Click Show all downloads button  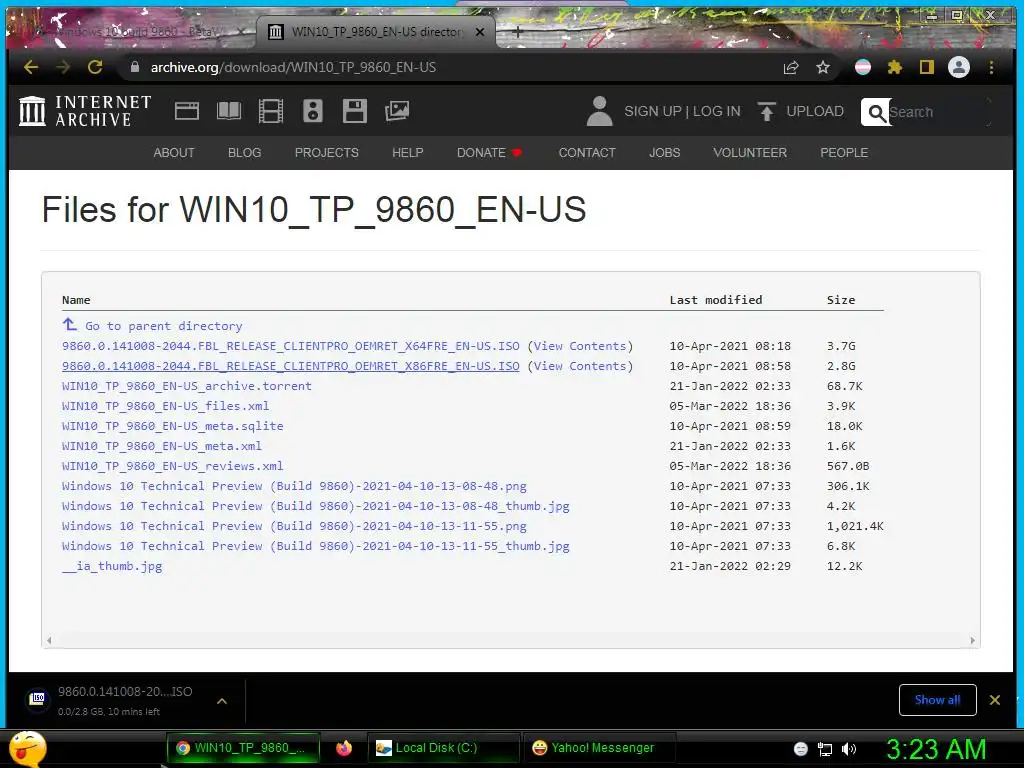click(937, 700)
